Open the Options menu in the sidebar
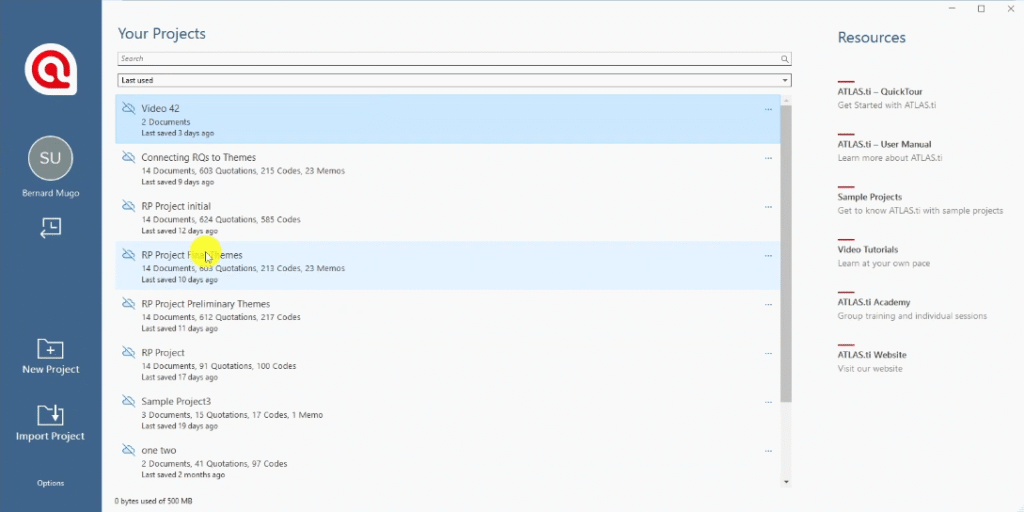The width and height of the screenshot is (1024, 512). tap(50, 483)
